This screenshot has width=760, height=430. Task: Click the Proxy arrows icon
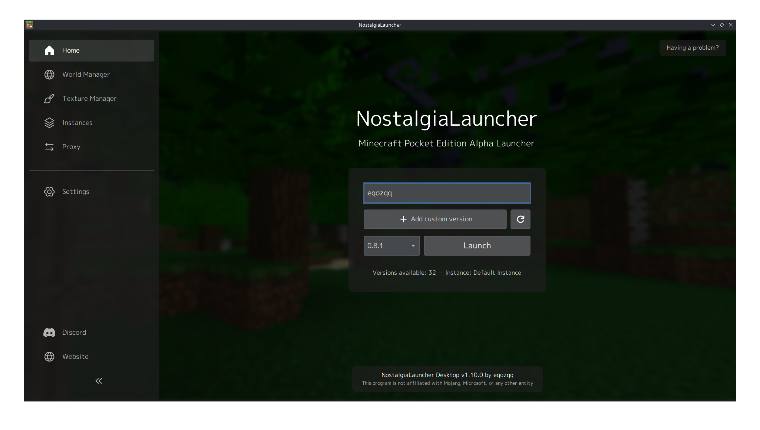[49, 147]
